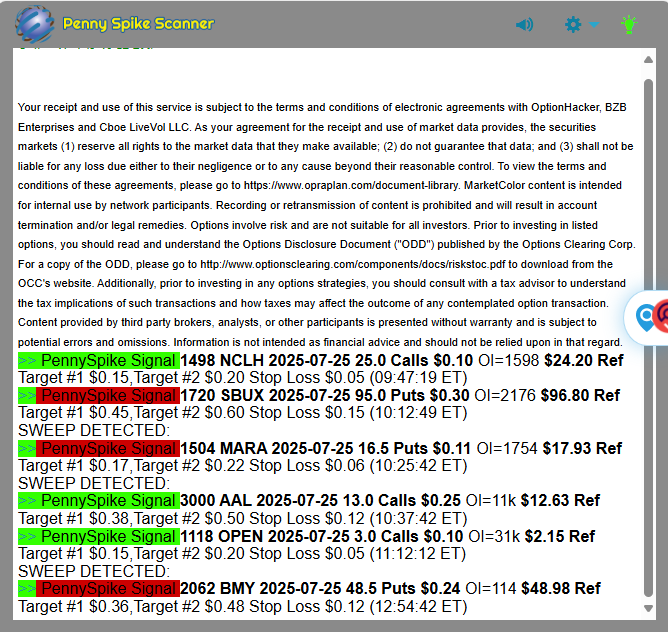Screen dimensions: 668x632
Task: Select the text '1118 OPEN 2025-07-25 3.0 Calls $0.10'
Action: coord(322,536)
